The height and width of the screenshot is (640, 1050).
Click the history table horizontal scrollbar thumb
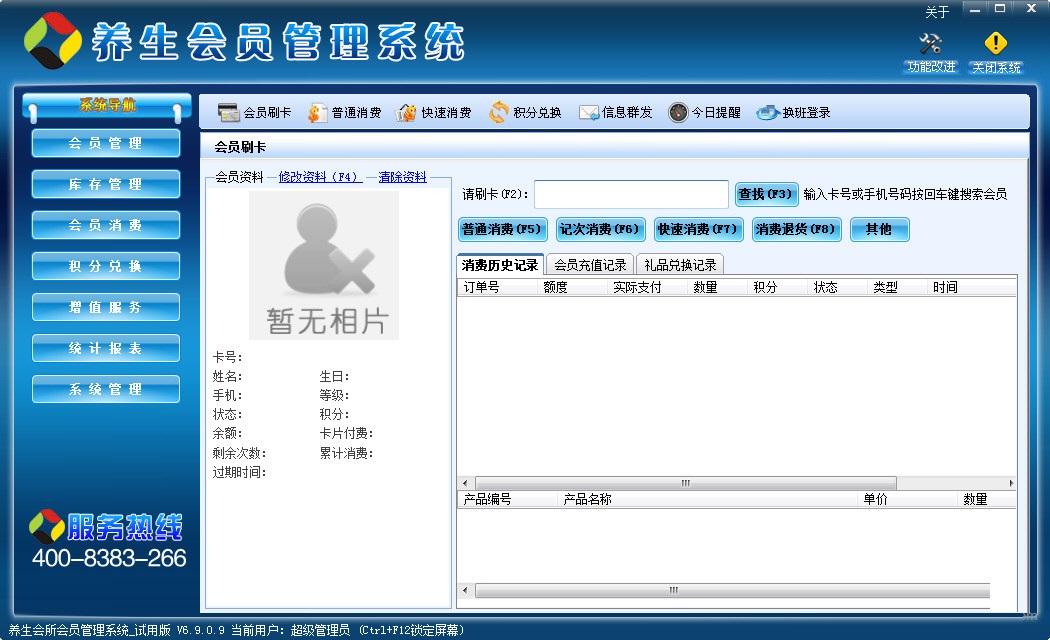[686, 483]
